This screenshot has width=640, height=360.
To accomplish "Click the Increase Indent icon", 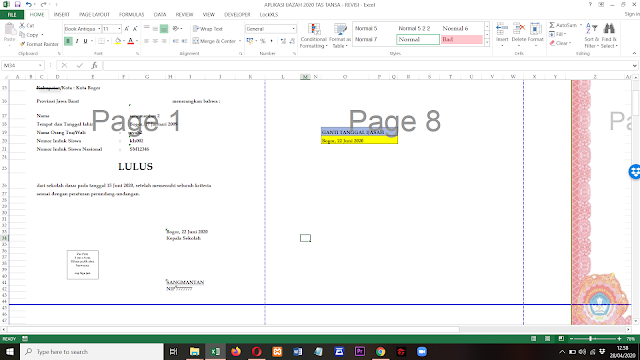I will pyautogui.click(x=184, y=41).
